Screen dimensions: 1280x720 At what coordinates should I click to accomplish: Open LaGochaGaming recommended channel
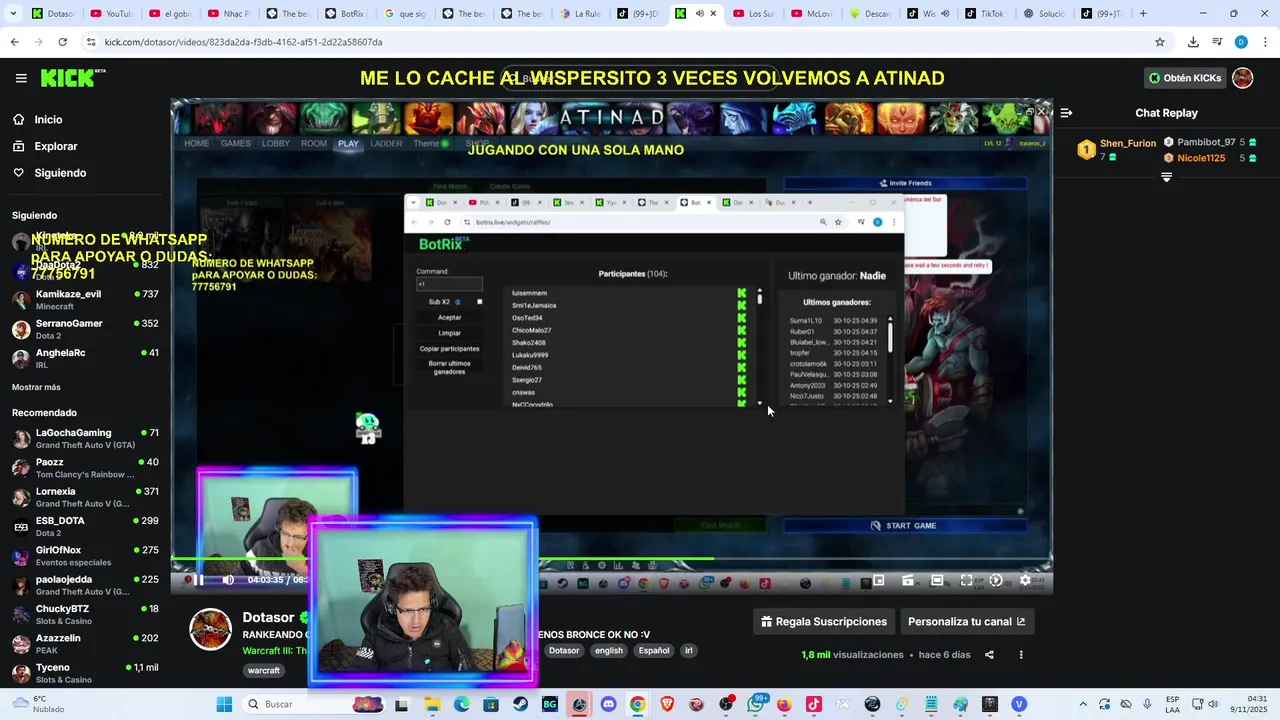click(85, 438)
